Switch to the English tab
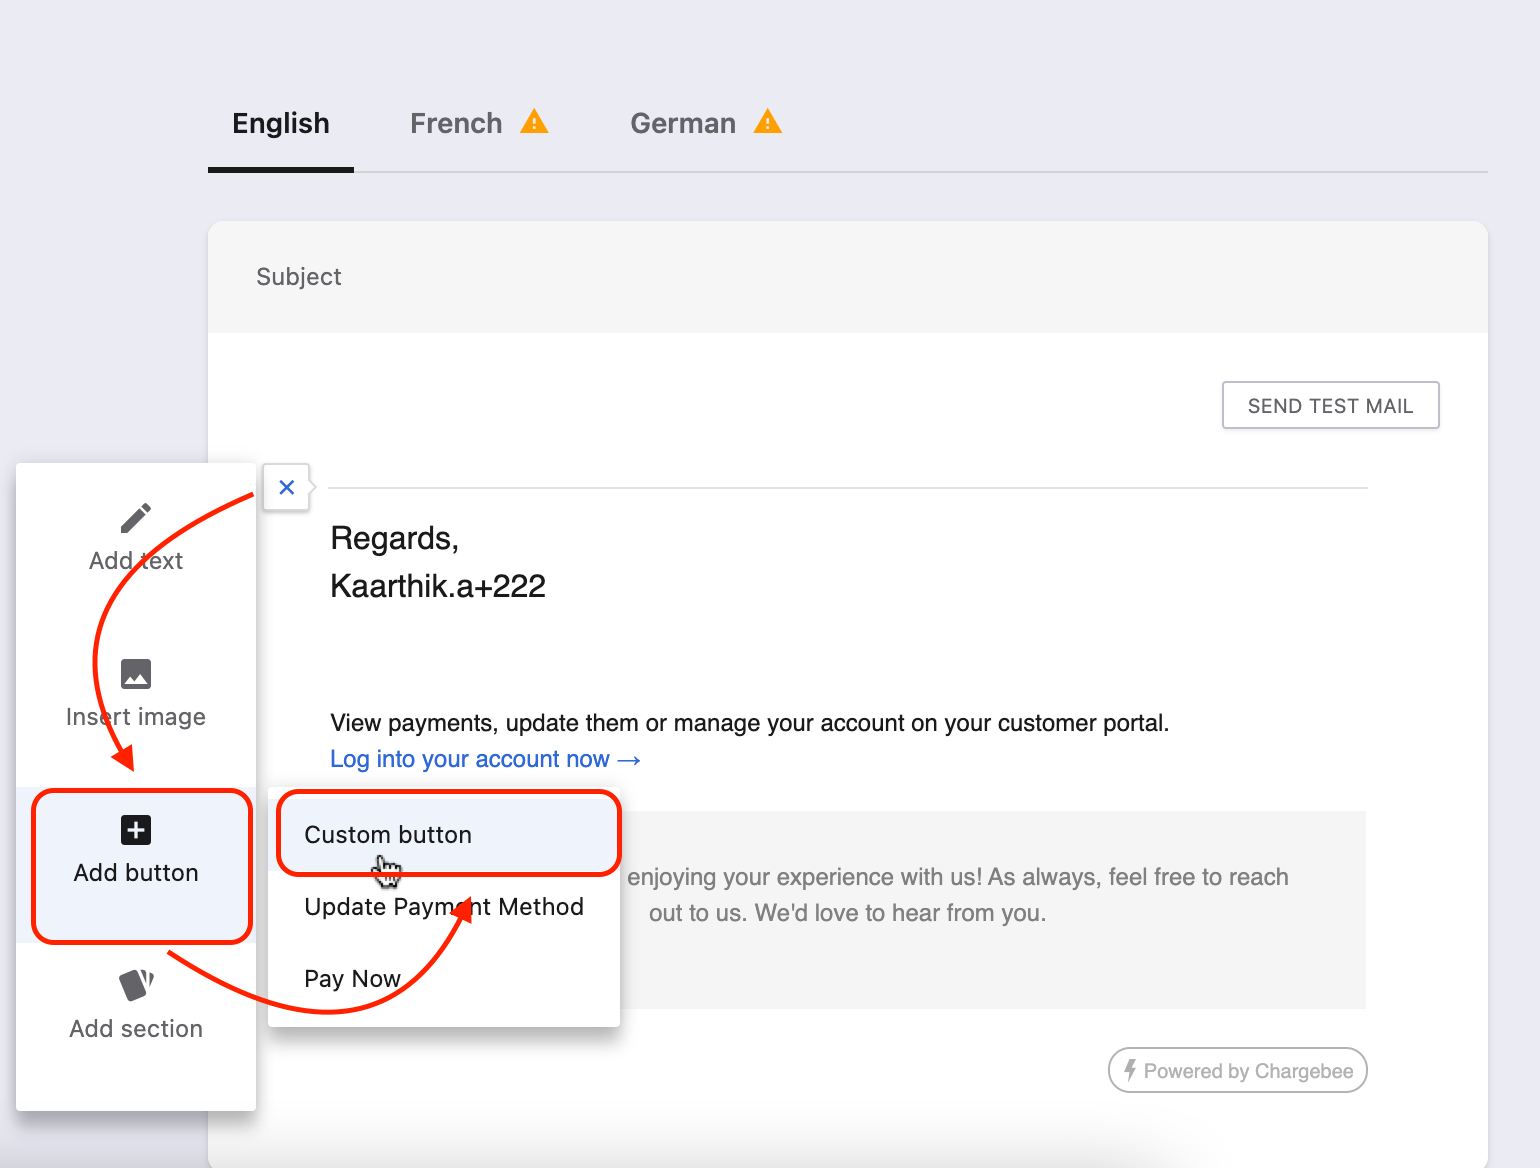The width and height of the screenshot is (1540, 1168). (x=281, y=124)
